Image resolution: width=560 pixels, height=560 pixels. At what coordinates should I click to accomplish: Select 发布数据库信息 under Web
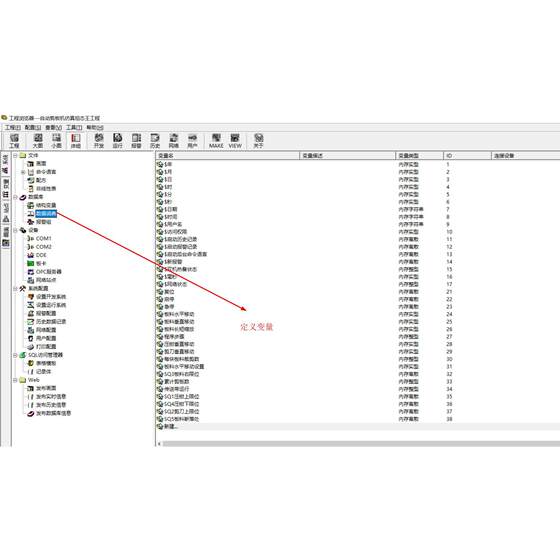[x=54, y=413]
